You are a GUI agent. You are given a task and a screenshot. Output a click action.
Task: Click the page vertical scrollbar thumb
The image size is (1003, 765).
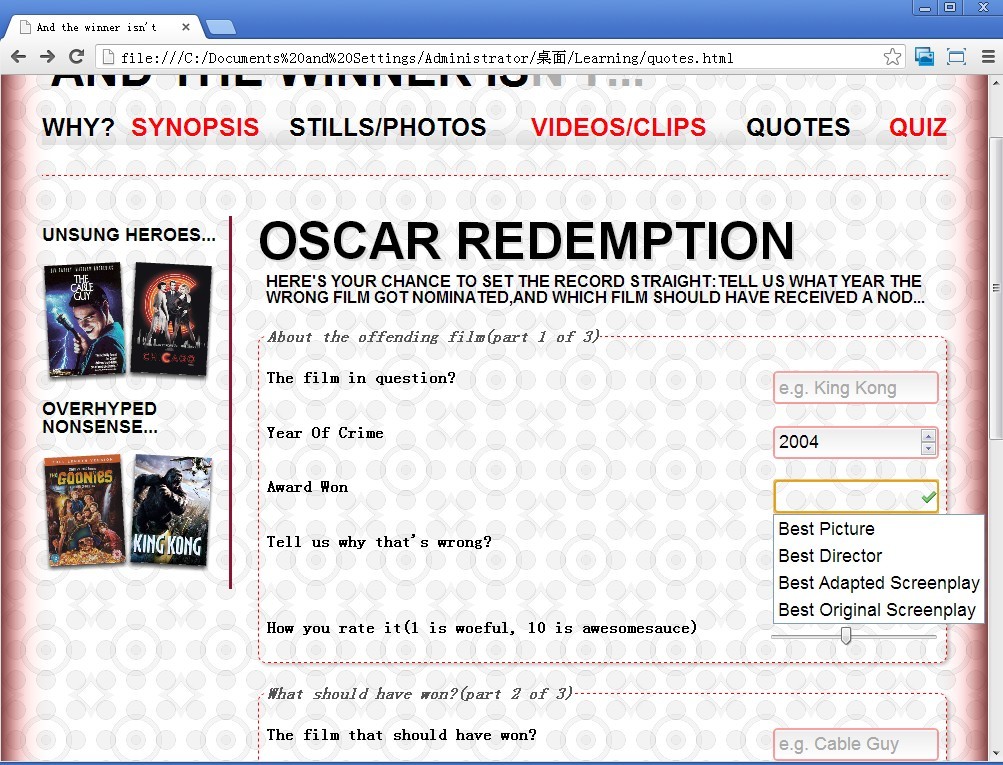[996, 288]
